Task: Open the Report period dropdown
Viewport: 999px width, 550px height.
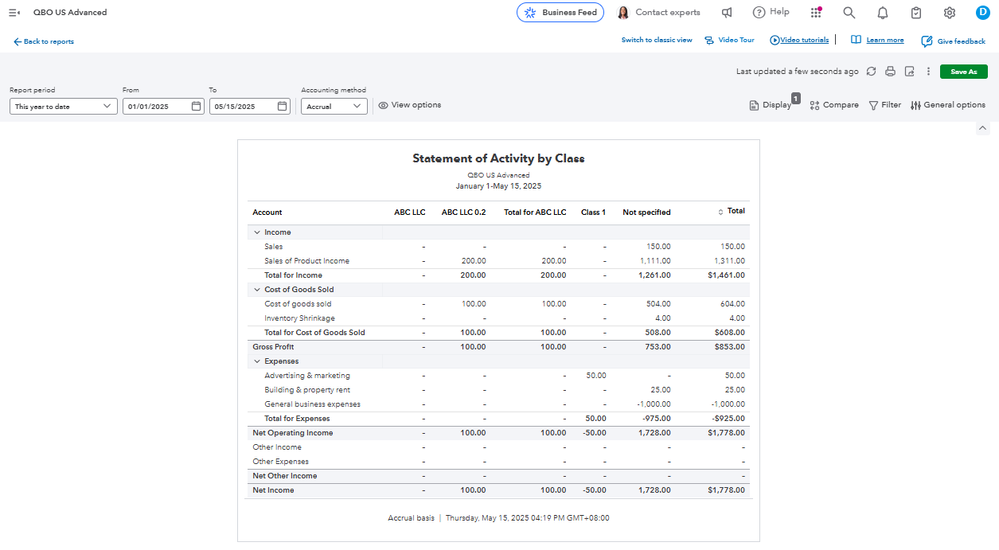Action: [x=63, y=106]
